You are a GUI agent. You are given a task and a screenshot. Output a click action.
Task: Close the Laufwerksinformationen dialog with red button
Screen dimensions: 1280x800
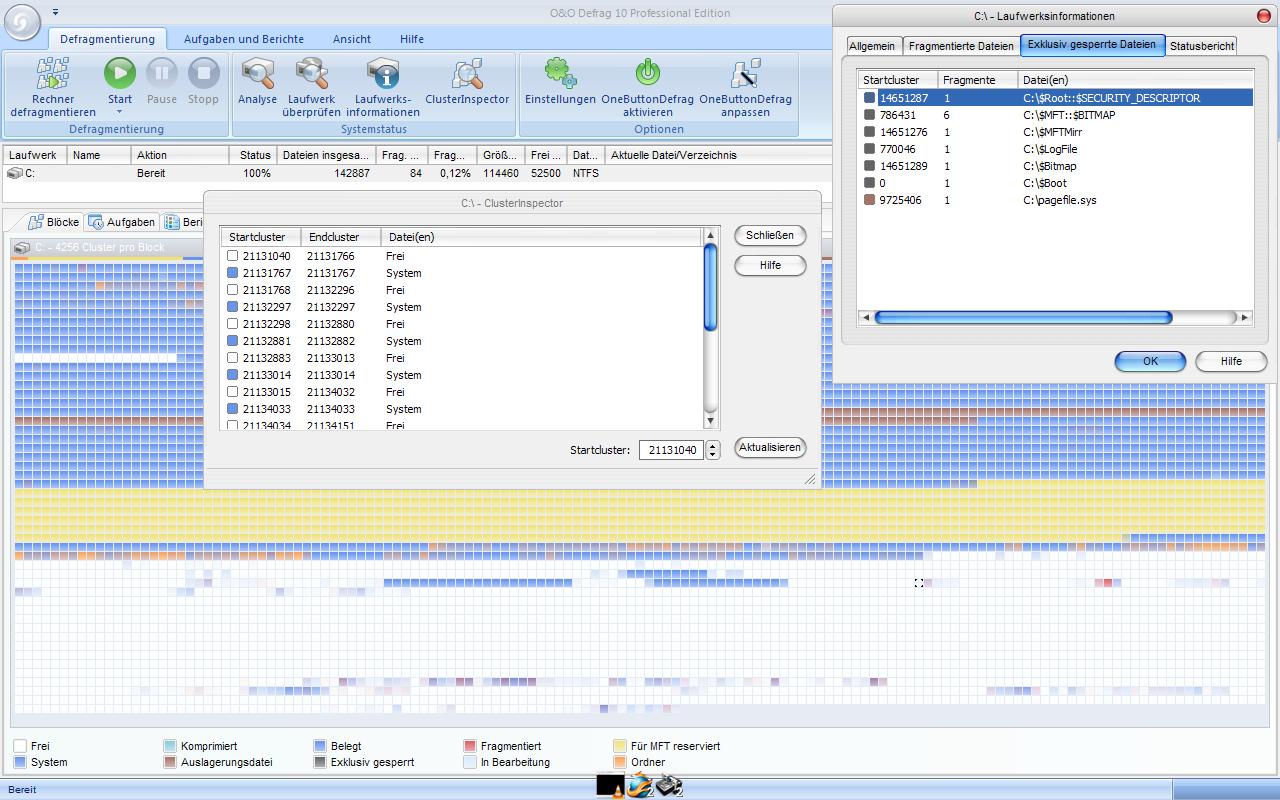point(1264,16)
